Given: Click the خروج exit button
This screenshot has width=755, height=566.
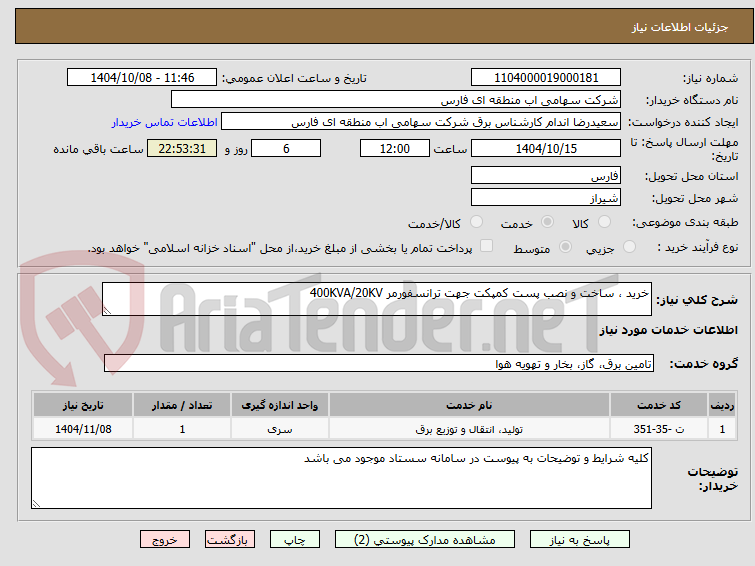Looking at the screenshot, I should pos(165,540).
